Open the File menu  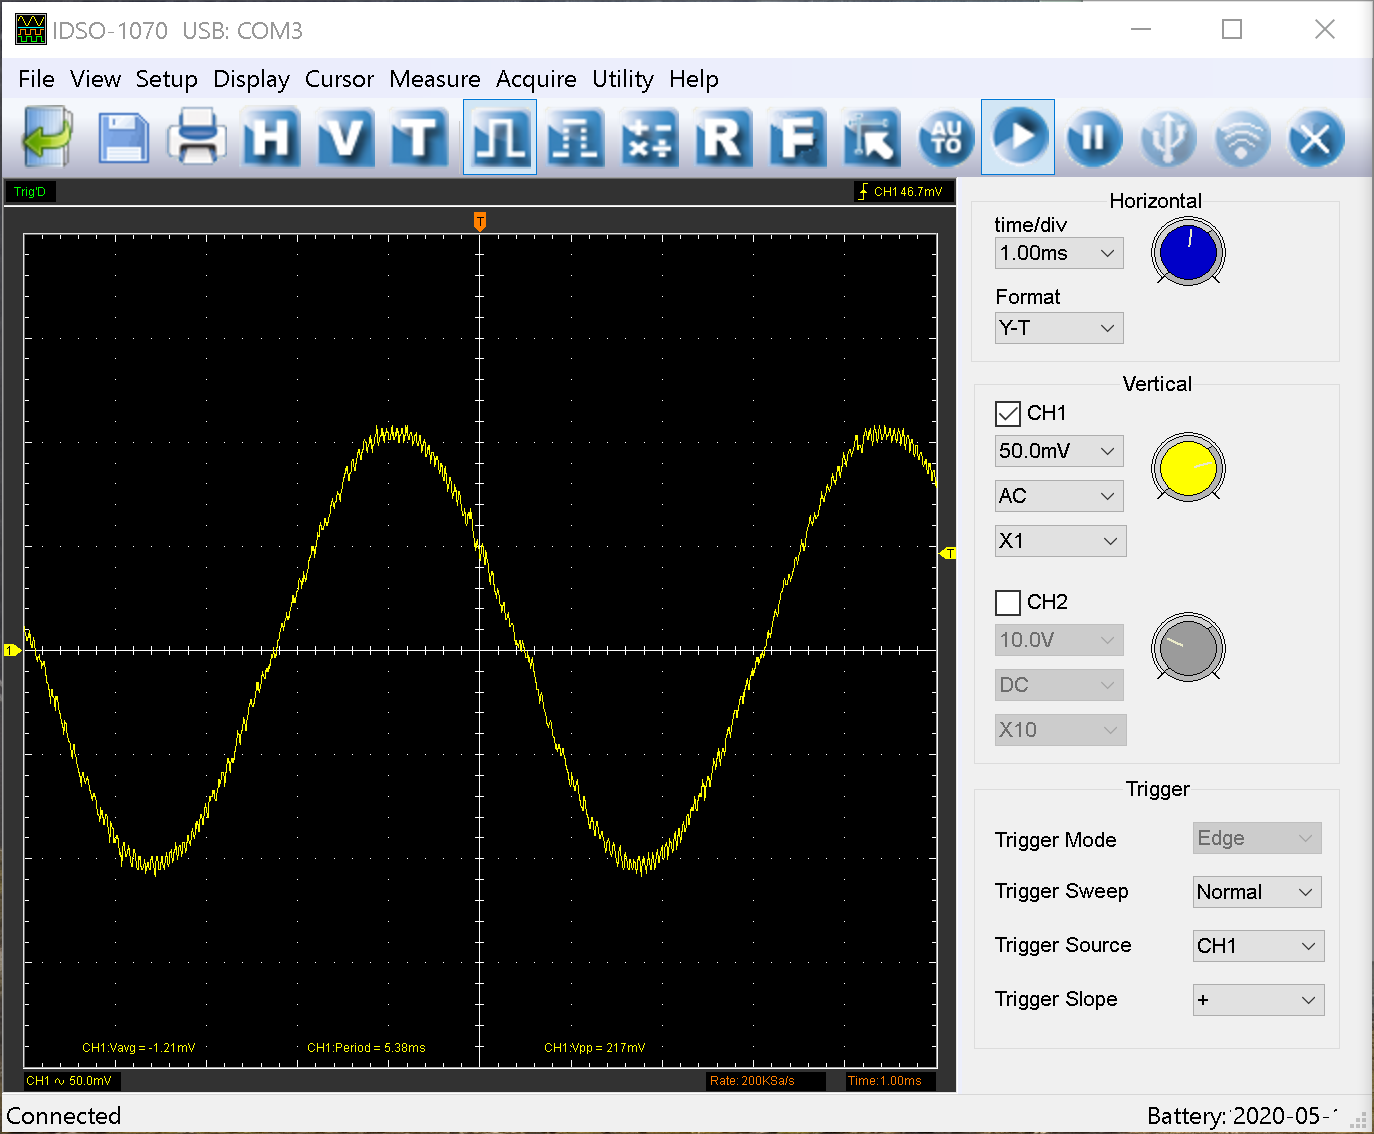(36, 79)
